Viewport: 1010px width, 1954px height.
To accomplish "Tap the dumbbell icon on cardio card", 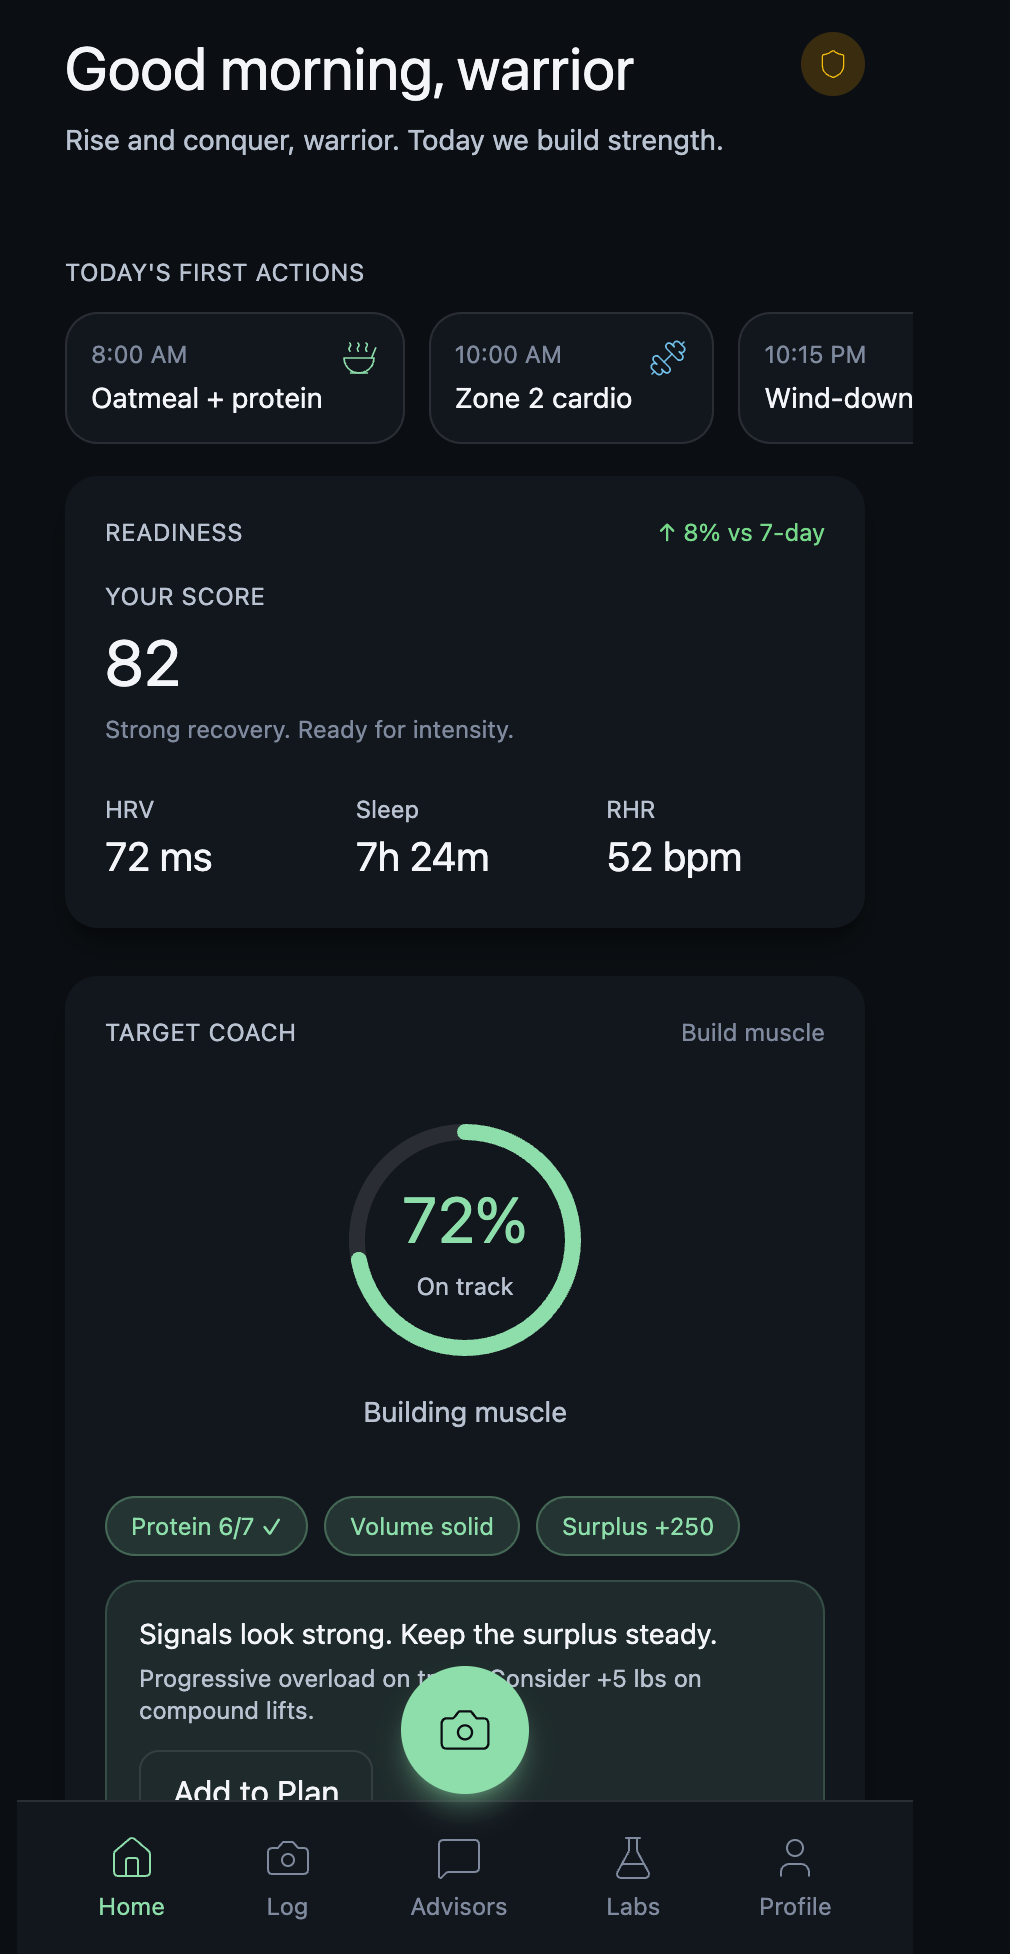I will point(668,357).
